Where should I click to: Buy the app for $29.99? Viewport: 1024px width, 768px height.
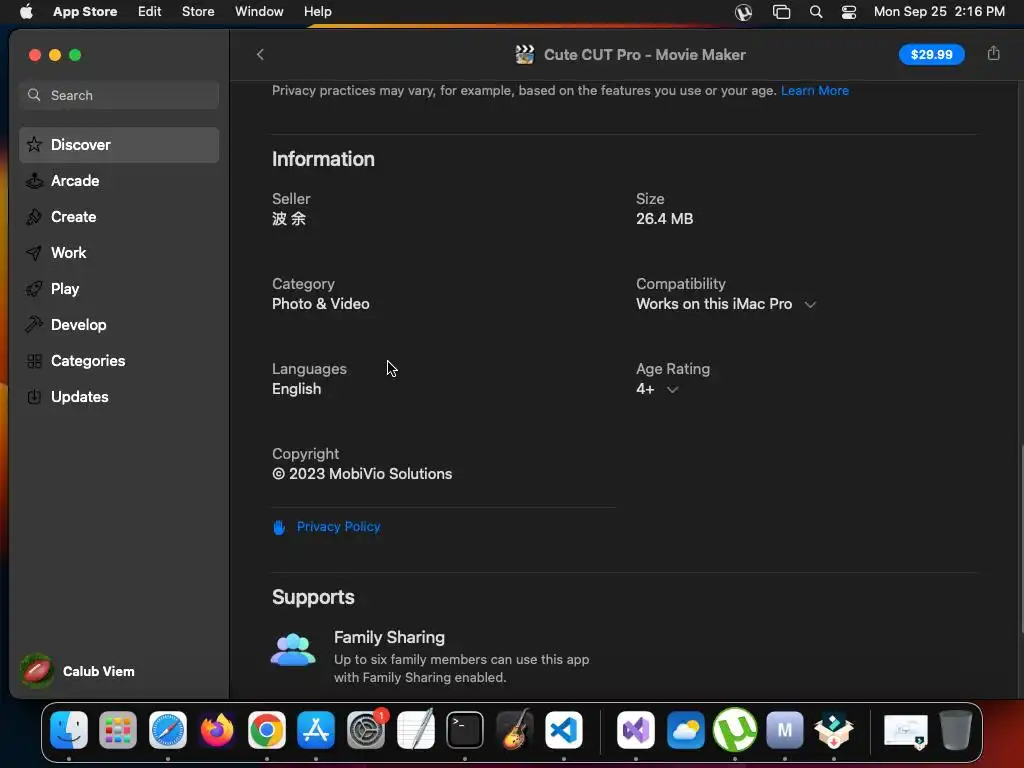point(931,54)
